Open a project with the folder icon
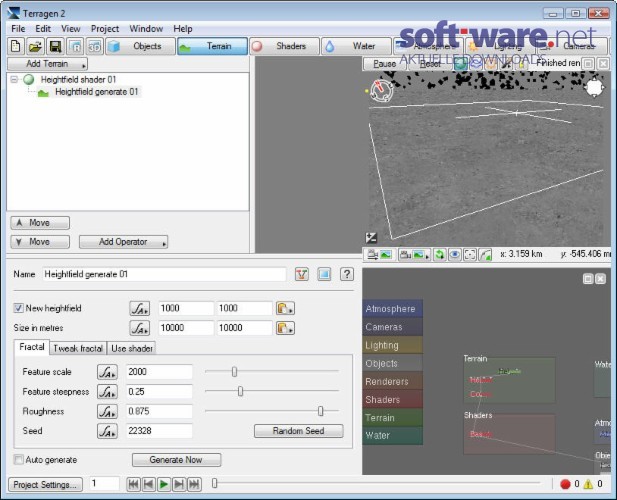The height and width of the screenshot is (500, 617). click(35, 46)
